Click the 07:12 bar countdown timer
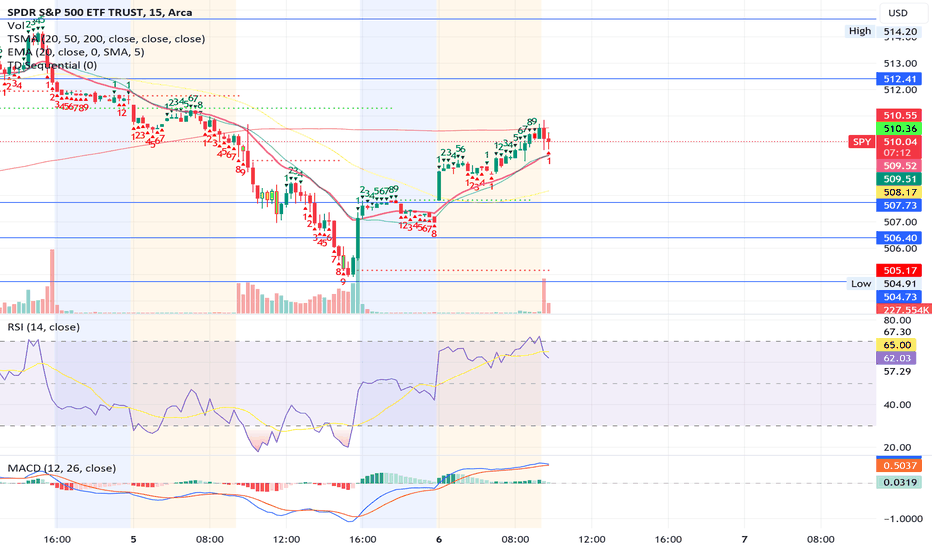This screenshot has height=550, width=932. pos(899,153)
